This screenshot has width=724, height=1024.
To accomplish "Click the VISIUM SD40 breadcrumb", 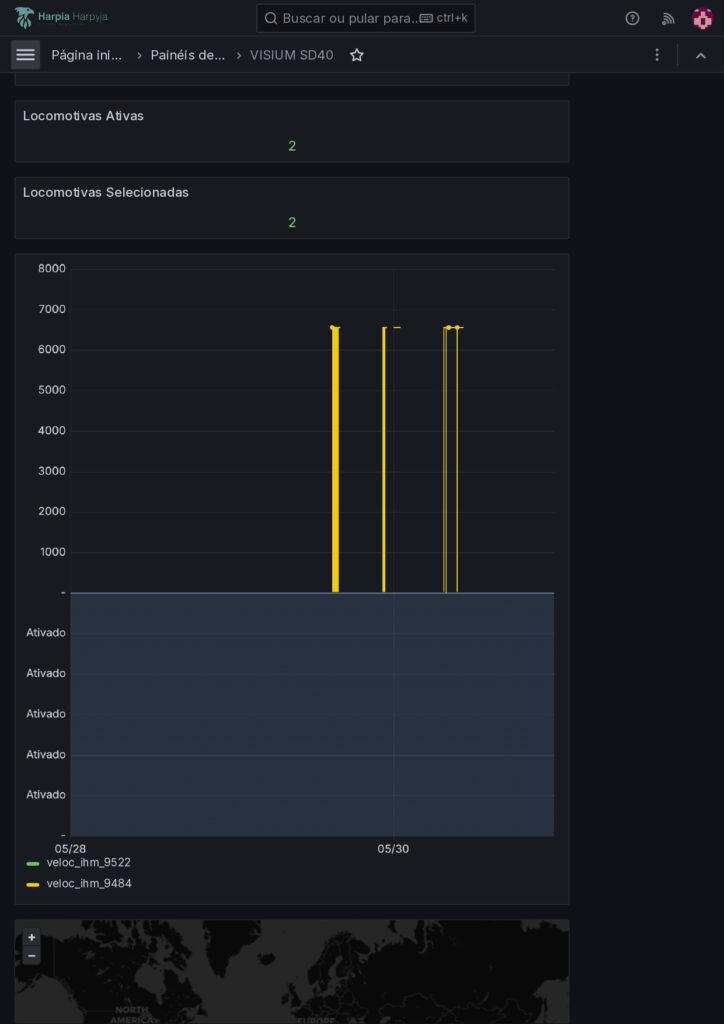I will [291, 55].
